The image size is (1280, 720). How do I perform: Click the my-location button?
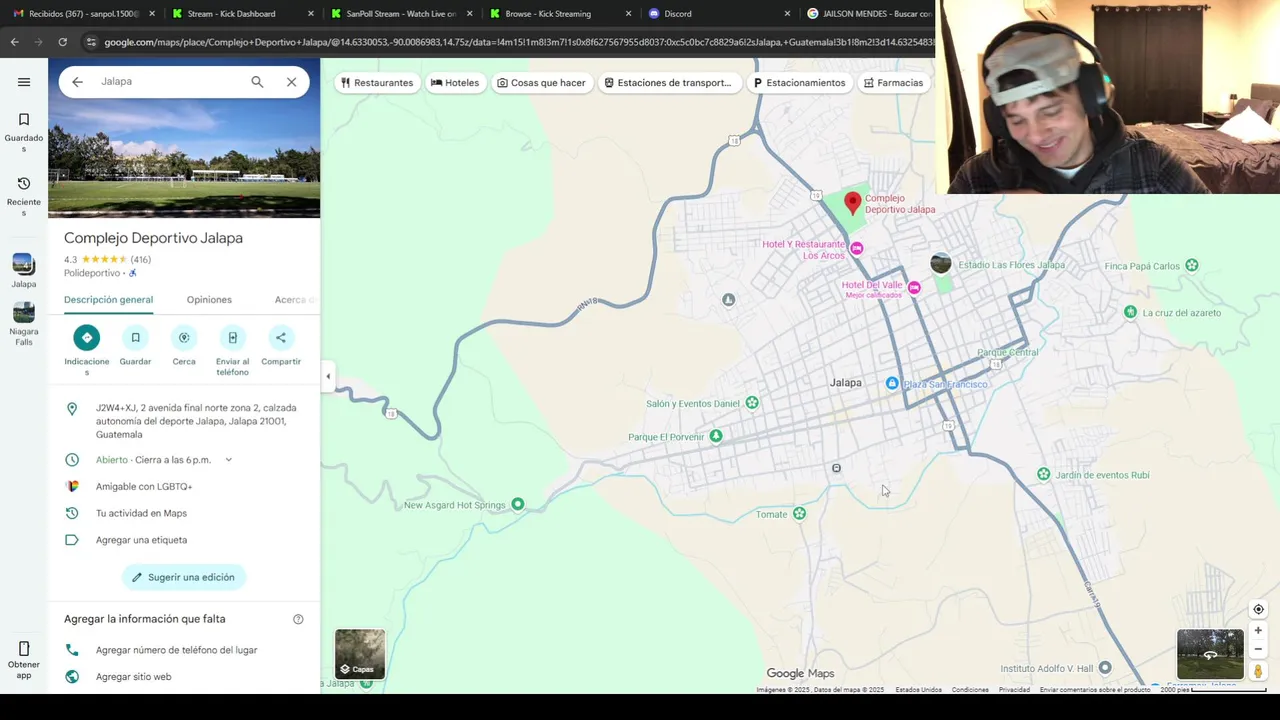[1258, 610]
